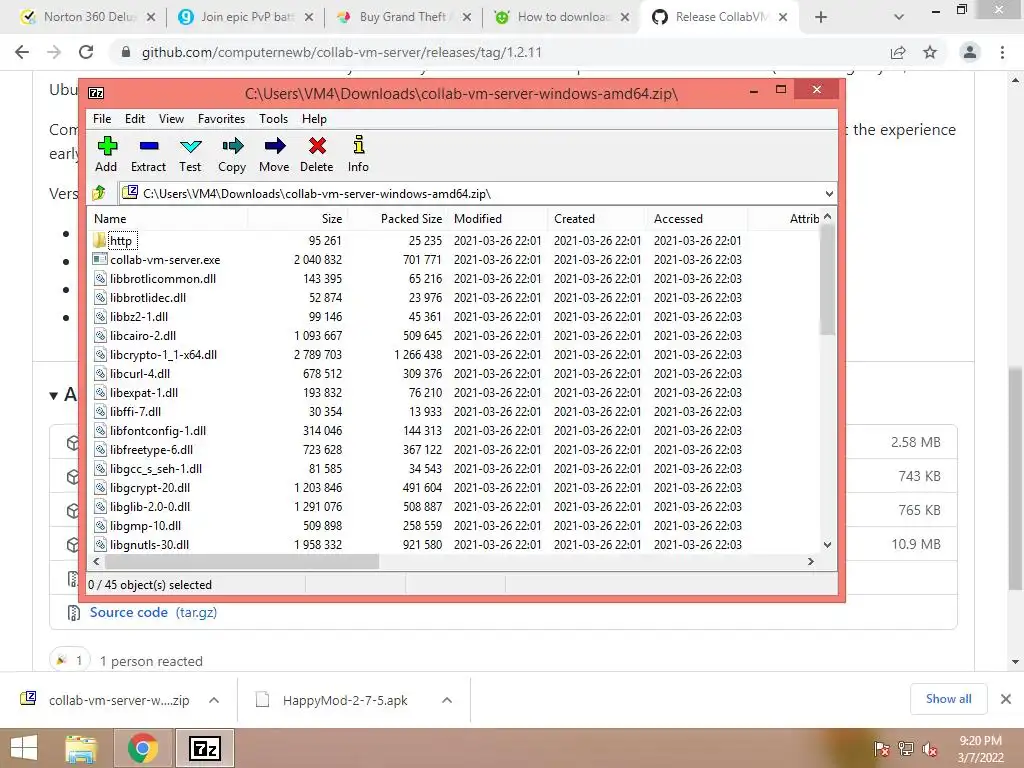Sort by the Name column header
1024x768 pixels.
coord(167,219)
